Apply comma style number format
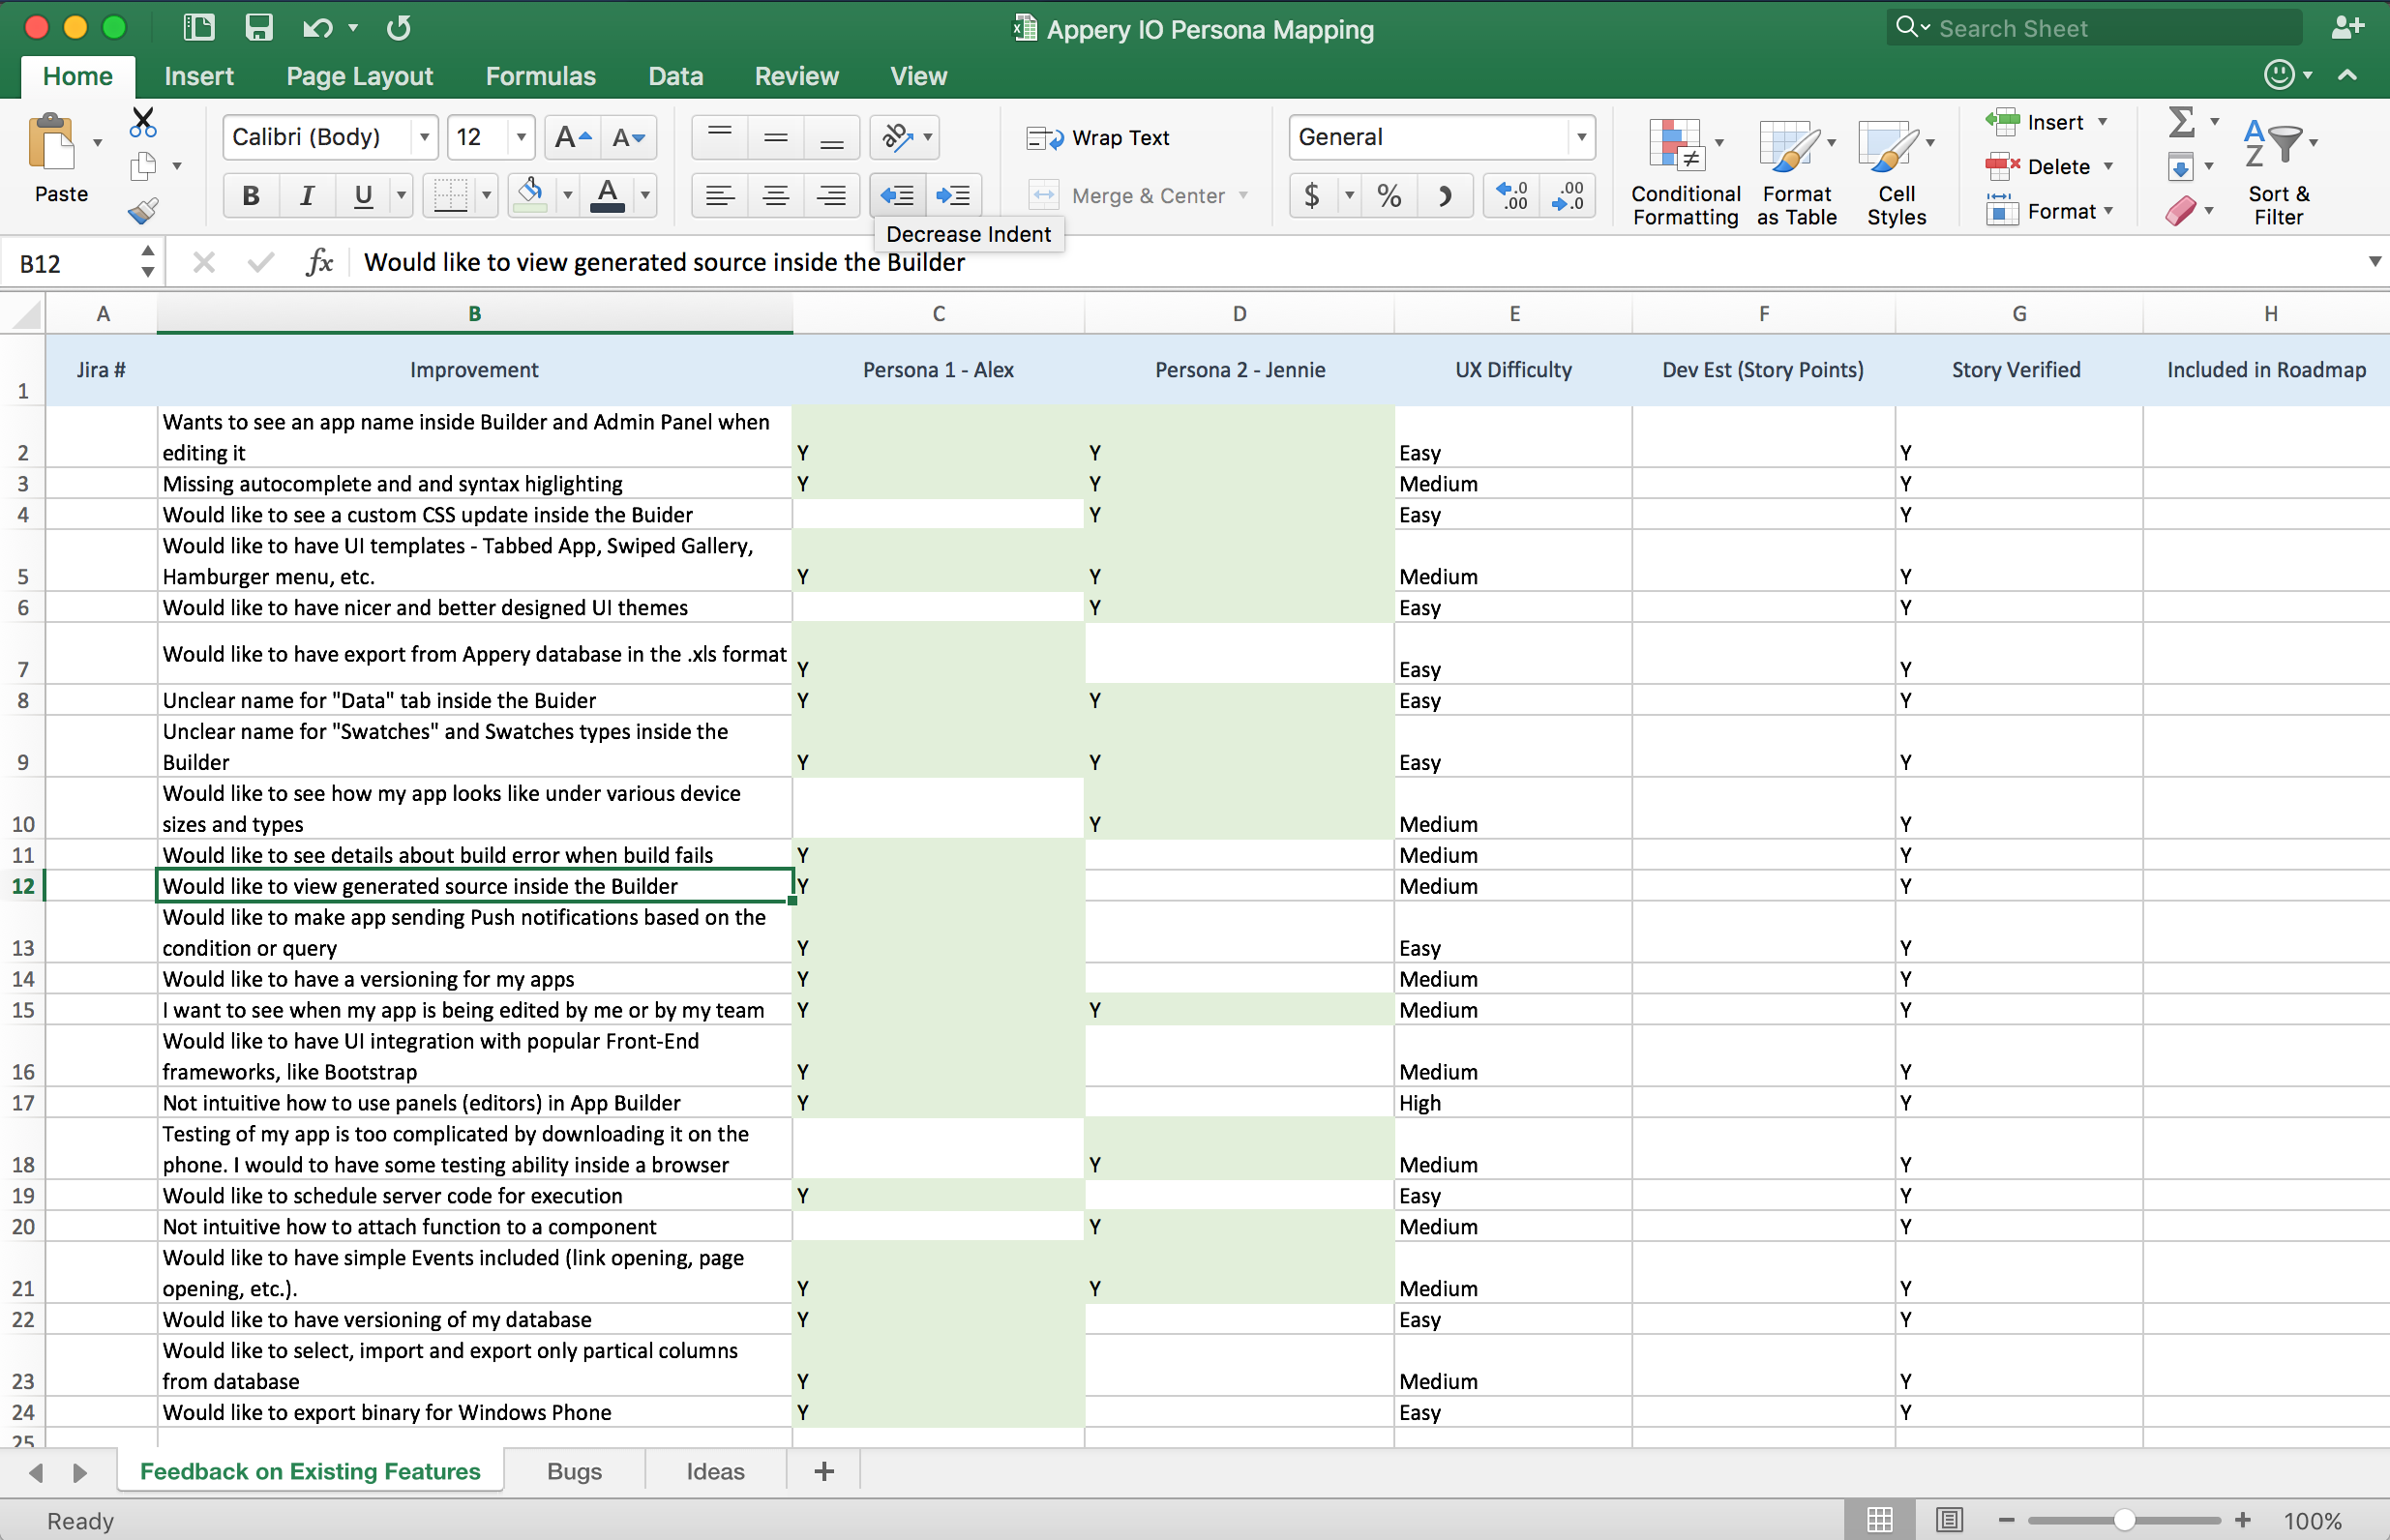Viewport: 2390px width, 1540px height. [1445, 195]
